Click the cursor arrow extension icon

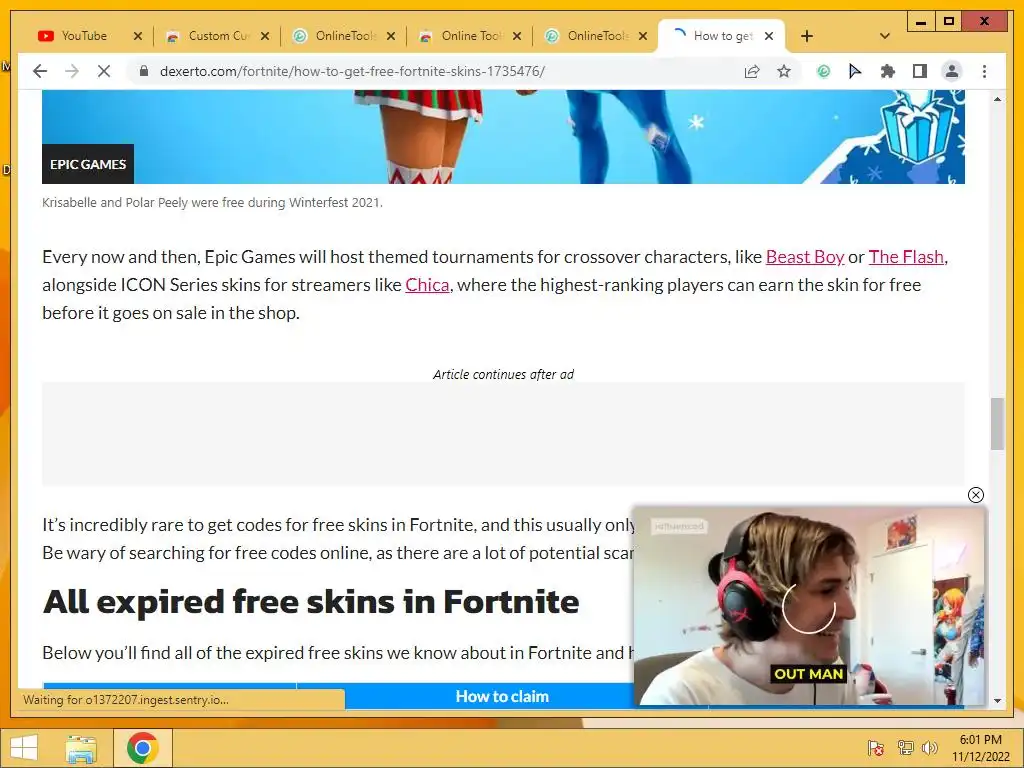click(855, 71)
